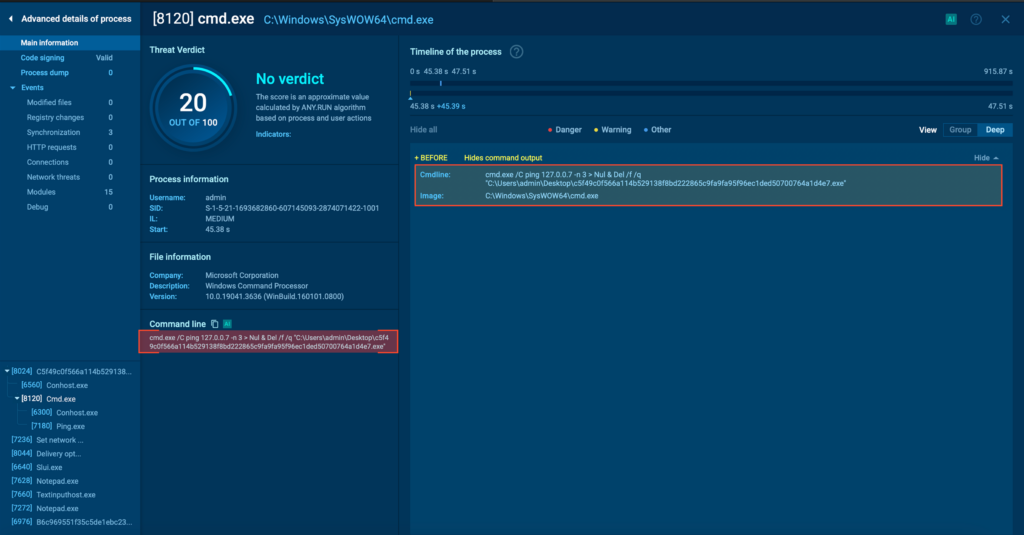Click the help question mark in header
Image resolution: width=1024 pixels, height=535 pixels.
pyautogui.click(x=976, y=19)
